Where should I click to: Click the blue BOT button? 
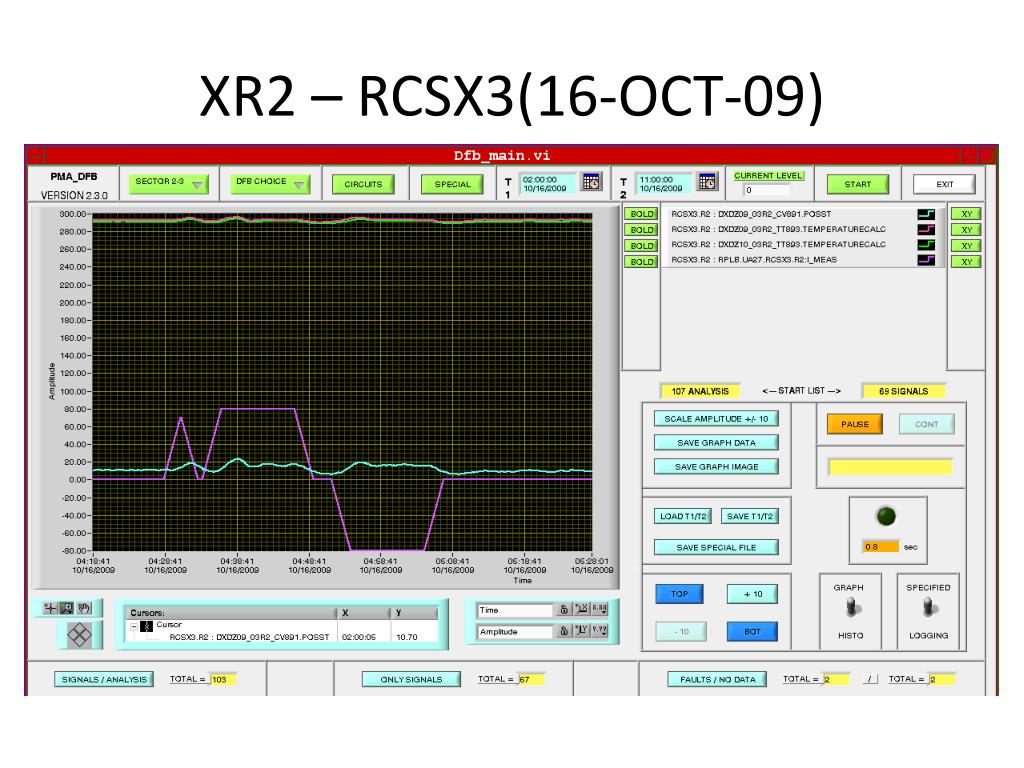pos(752,632)
